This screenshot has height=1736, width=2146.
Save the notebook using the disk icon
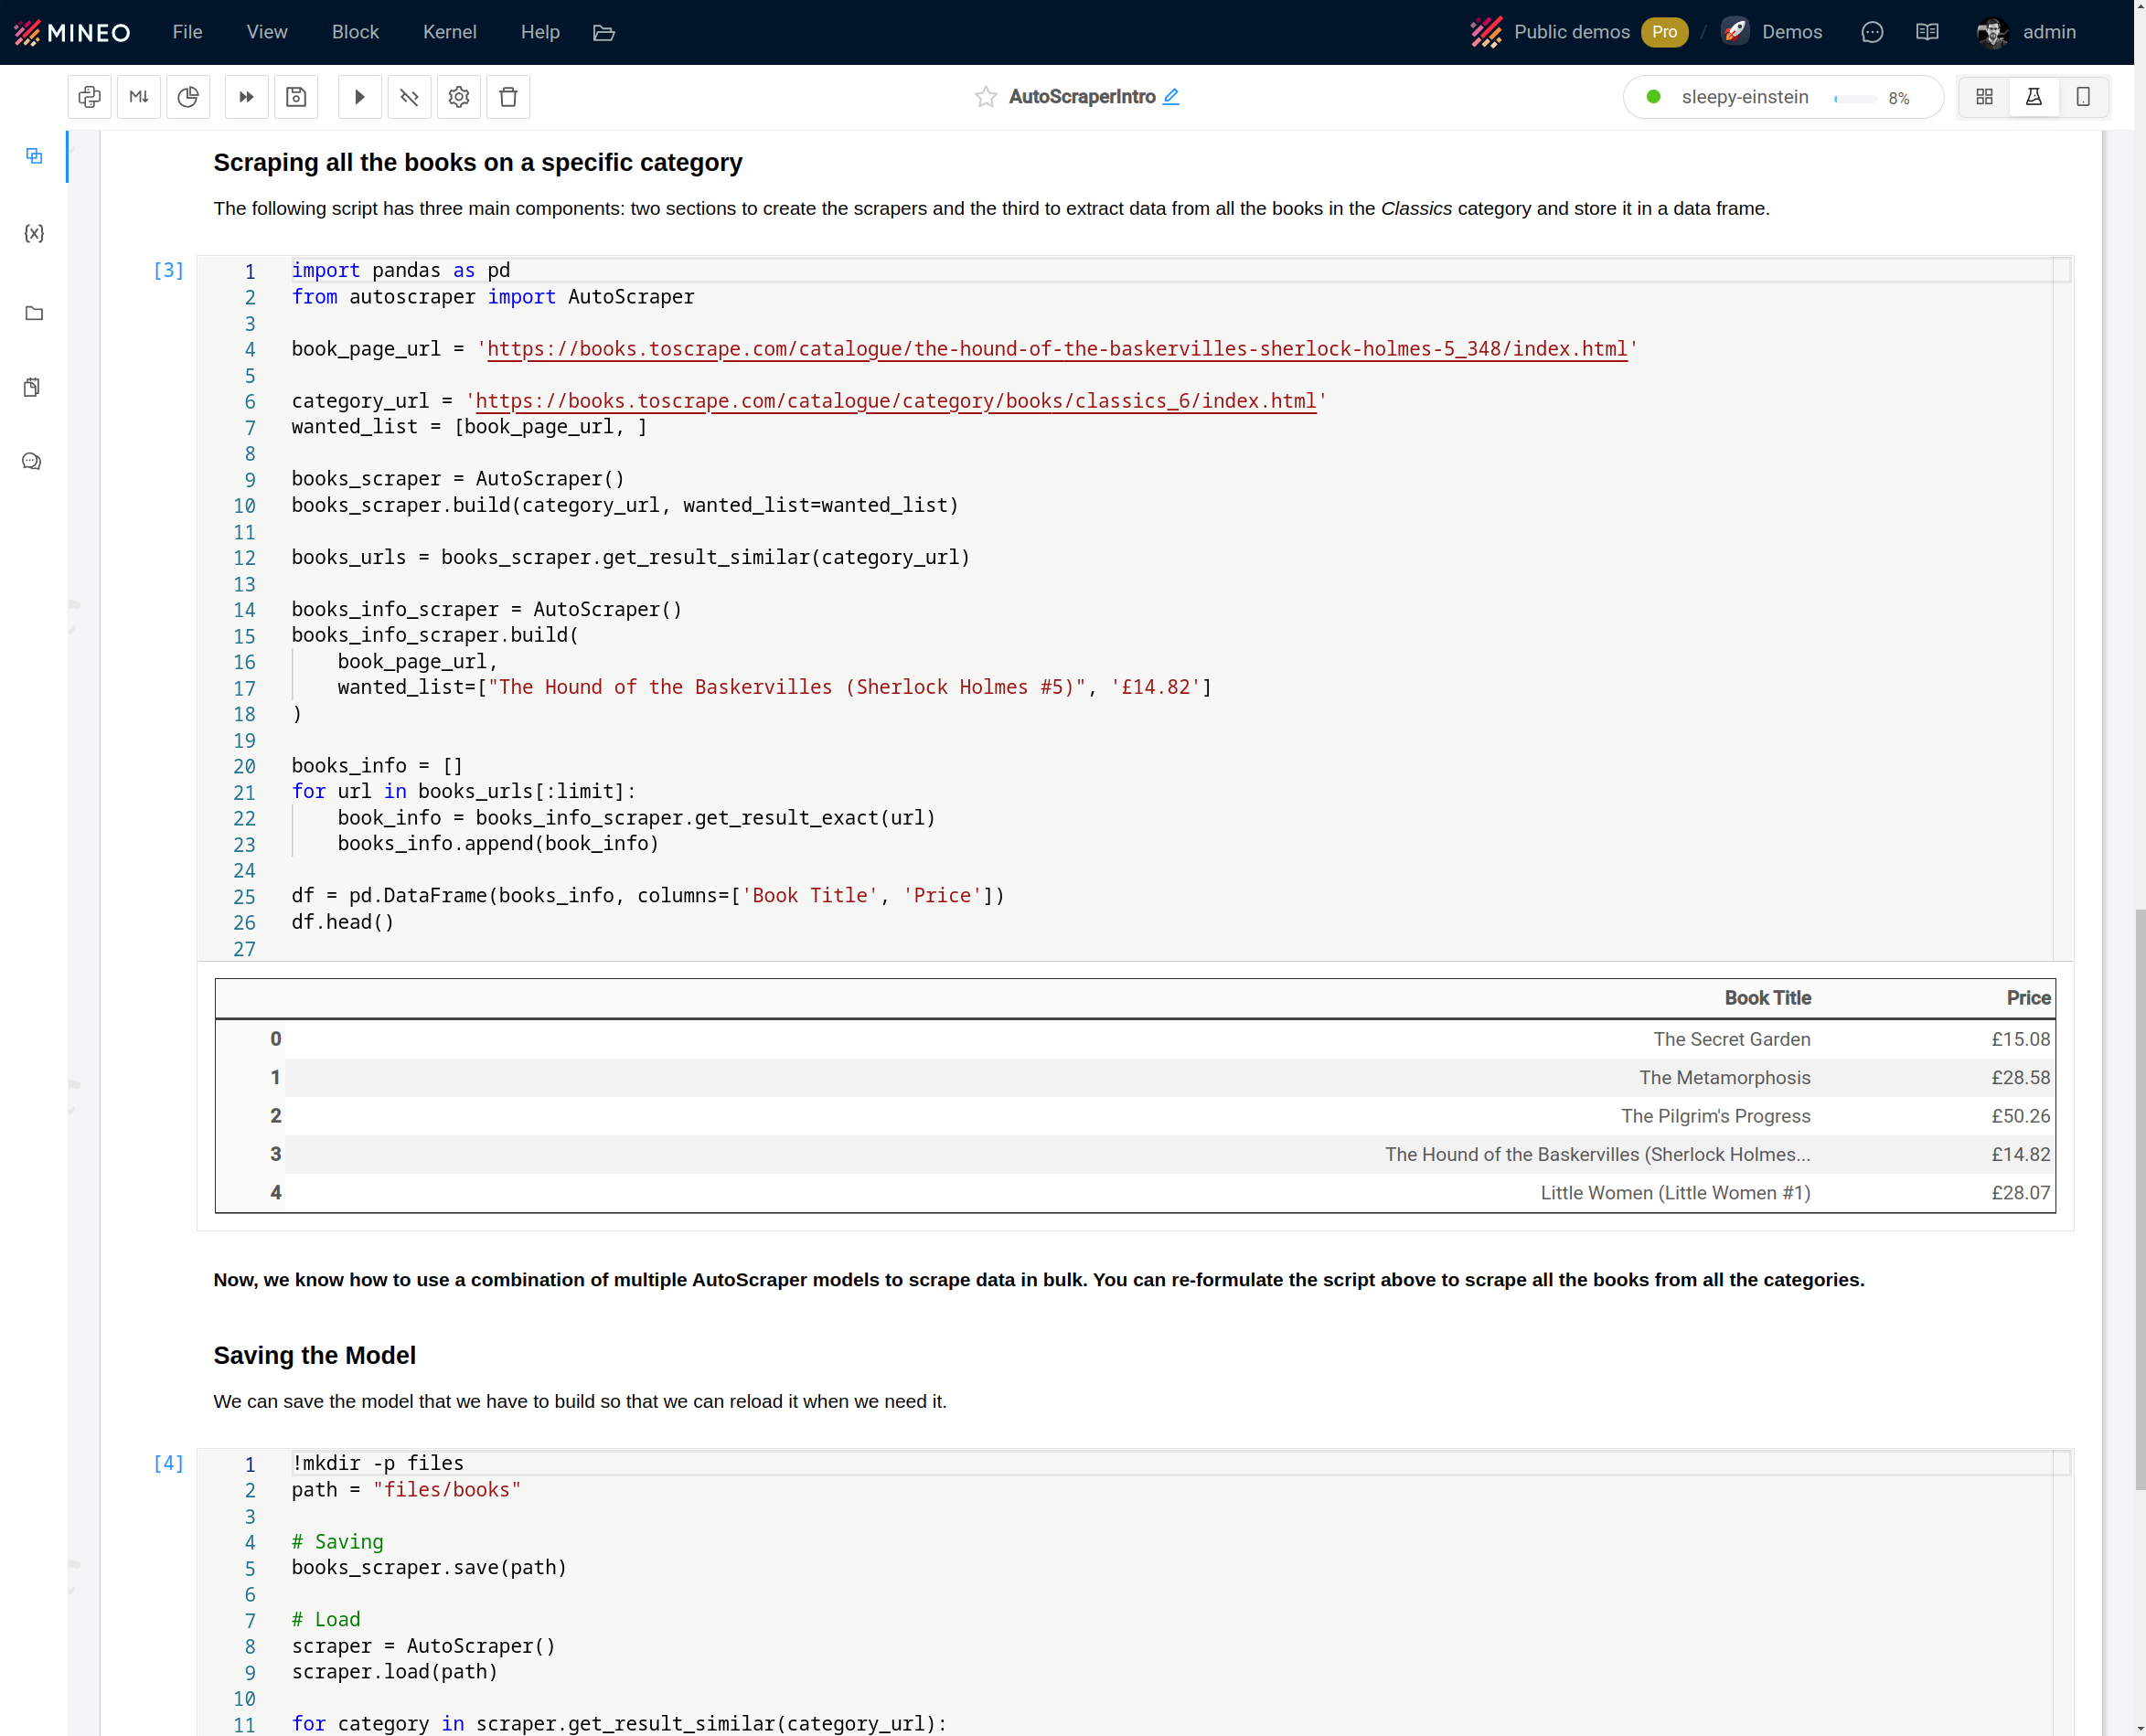coord(296,97)
